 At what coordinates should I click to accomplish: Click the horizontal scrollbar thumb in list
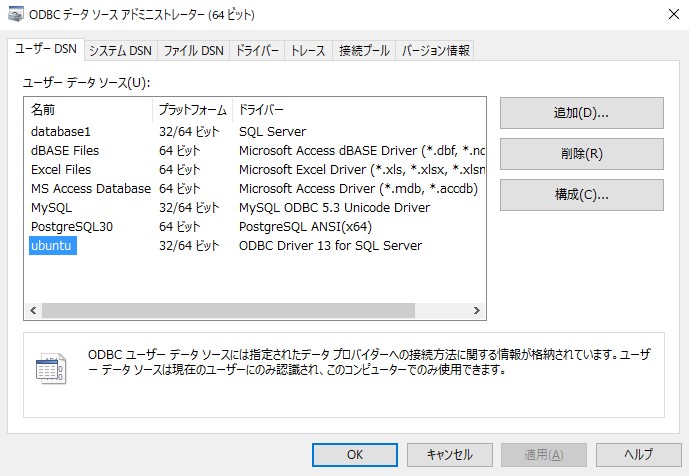coord(228,311)
